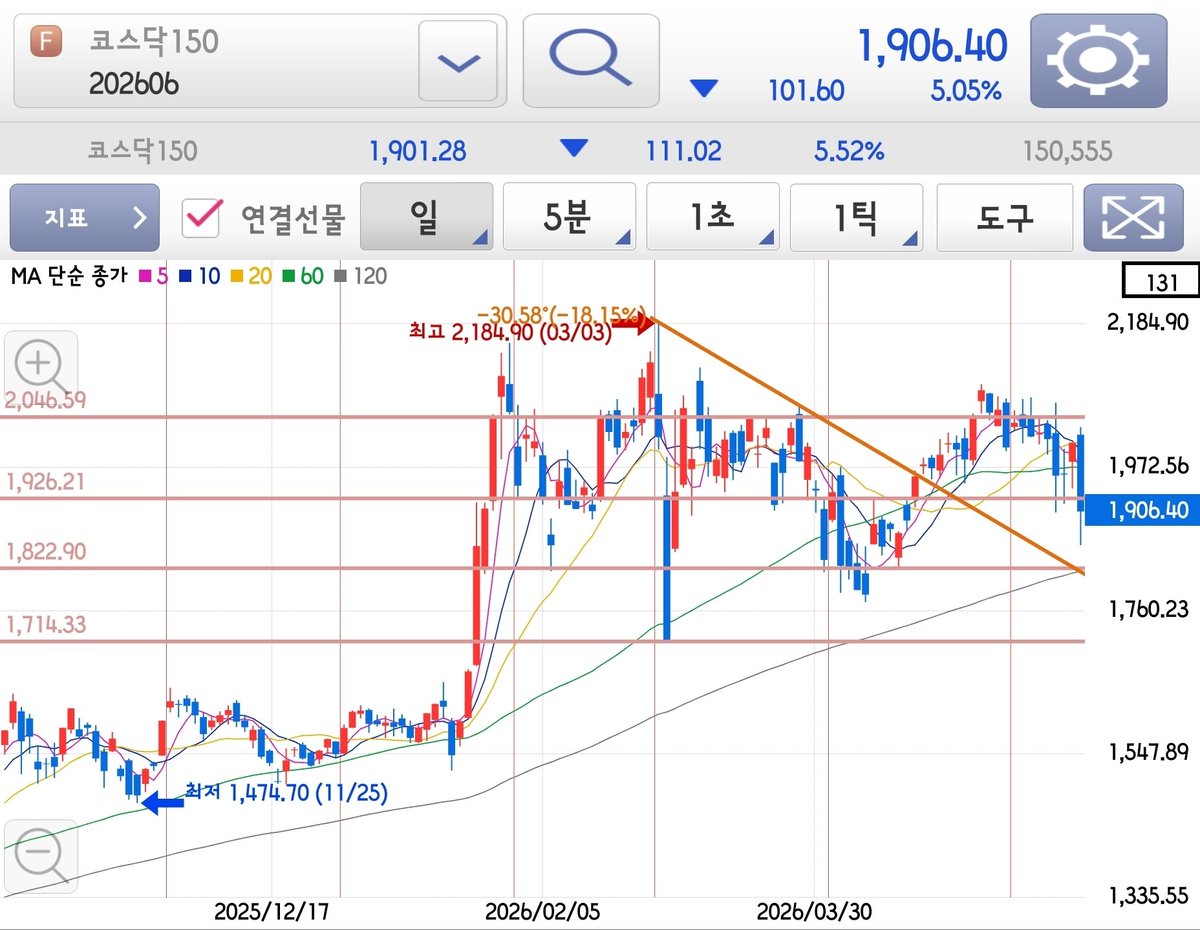Click the 1,822.90 horizontal line label

(x=45, y=552)
